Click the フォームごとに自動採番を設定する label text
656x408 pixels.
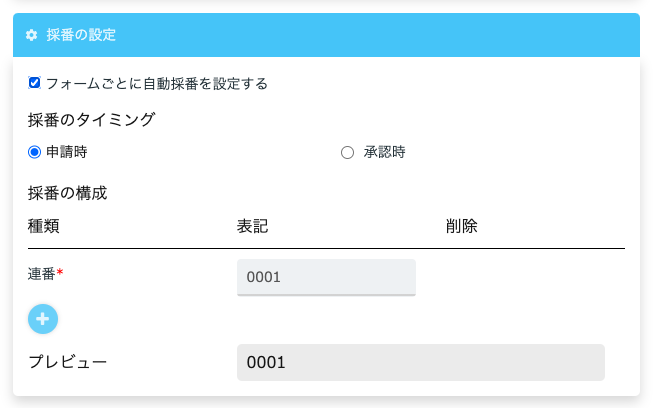point(157,84)
